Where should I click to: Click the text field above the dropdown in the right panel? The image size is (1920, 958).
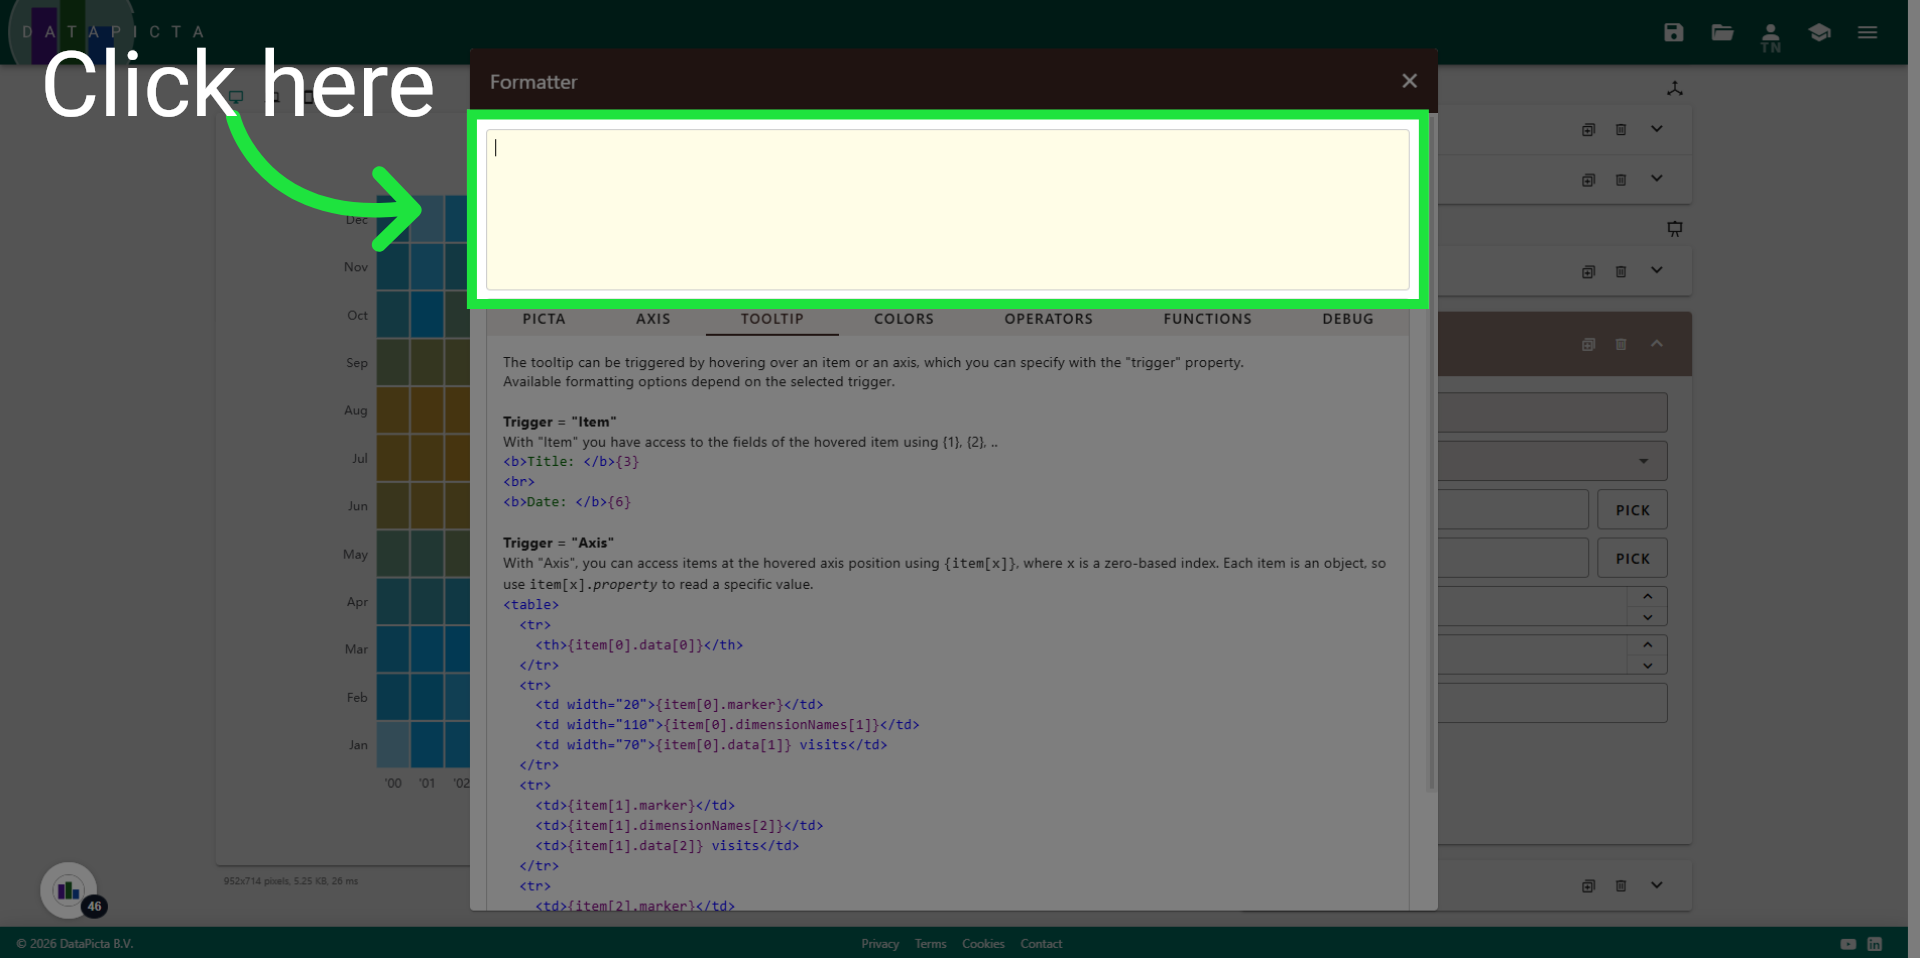pos(1553,412)
